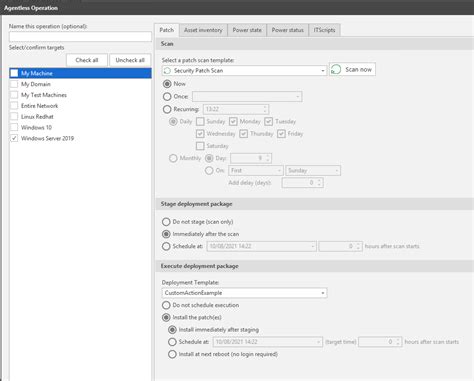The height and width of the screenshot is (381, 474).
Task: Open the First ordinal dropdown
Action: [x=256, y=170]
